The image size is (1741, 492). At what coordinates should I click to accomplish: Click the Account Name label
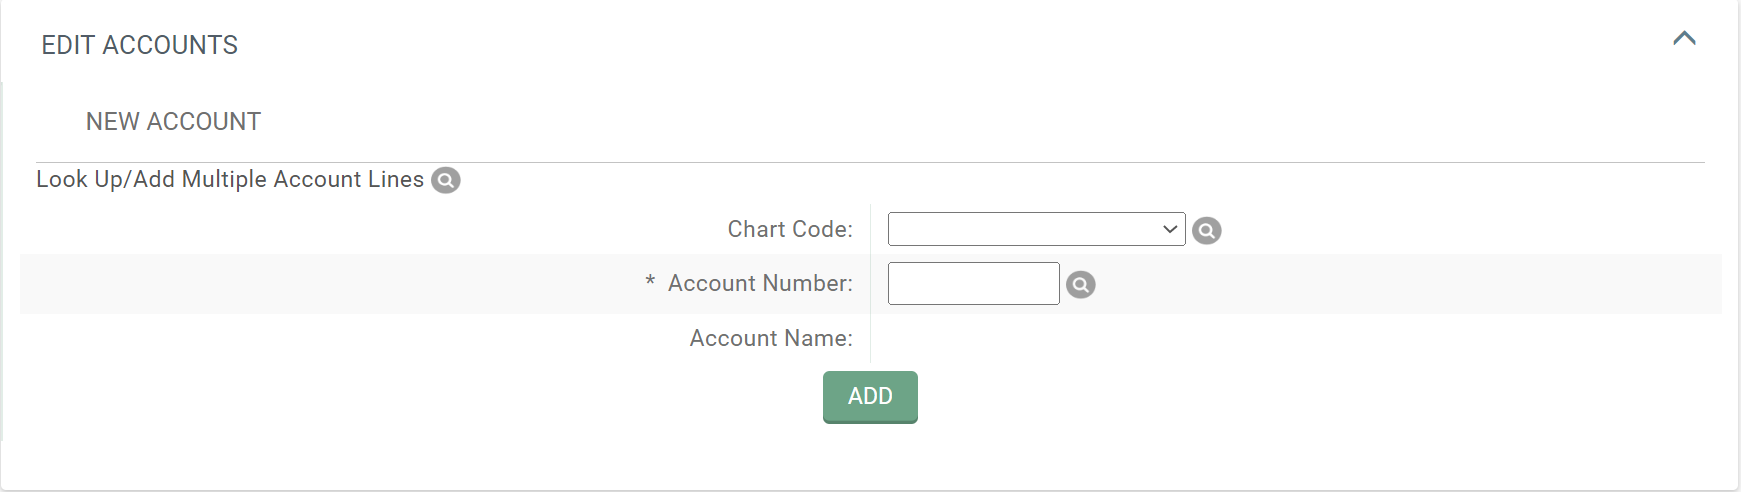point(771,338)
